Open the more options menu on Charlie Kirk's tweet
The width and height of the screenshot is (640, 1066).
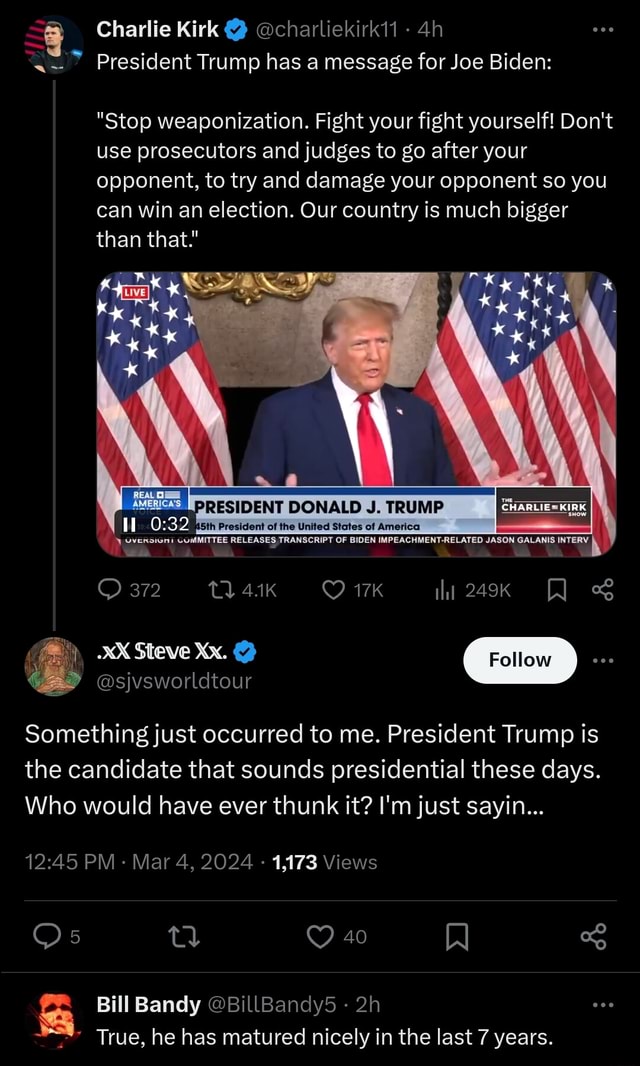[601, 29]
